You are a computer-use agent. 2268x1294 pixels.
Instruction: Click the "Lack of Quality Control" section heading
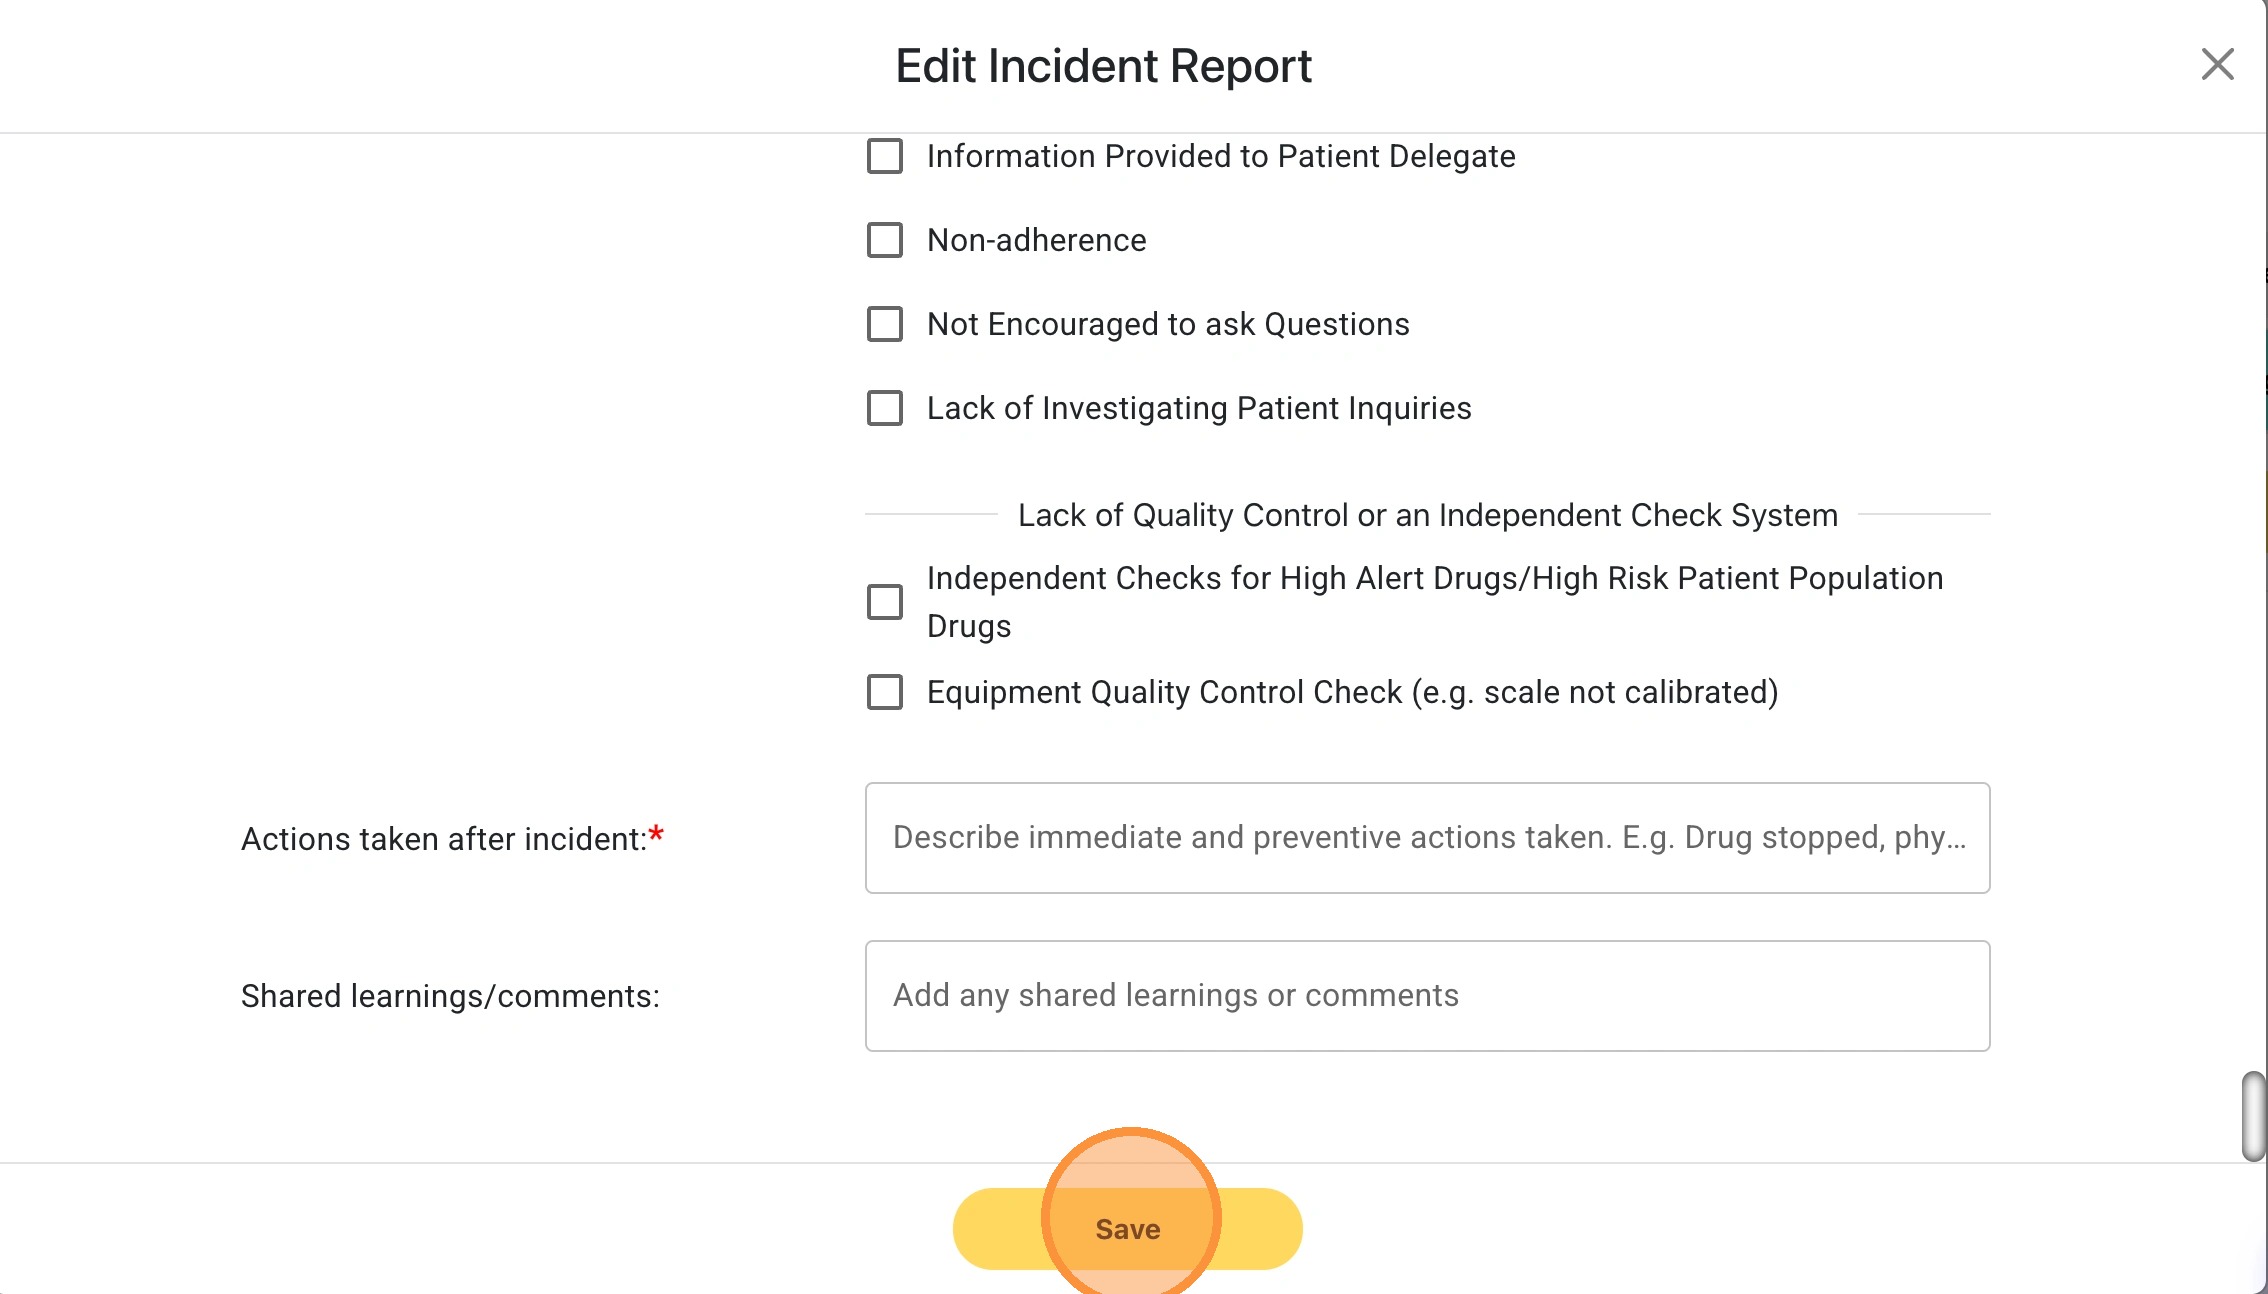pos(1427,516)
